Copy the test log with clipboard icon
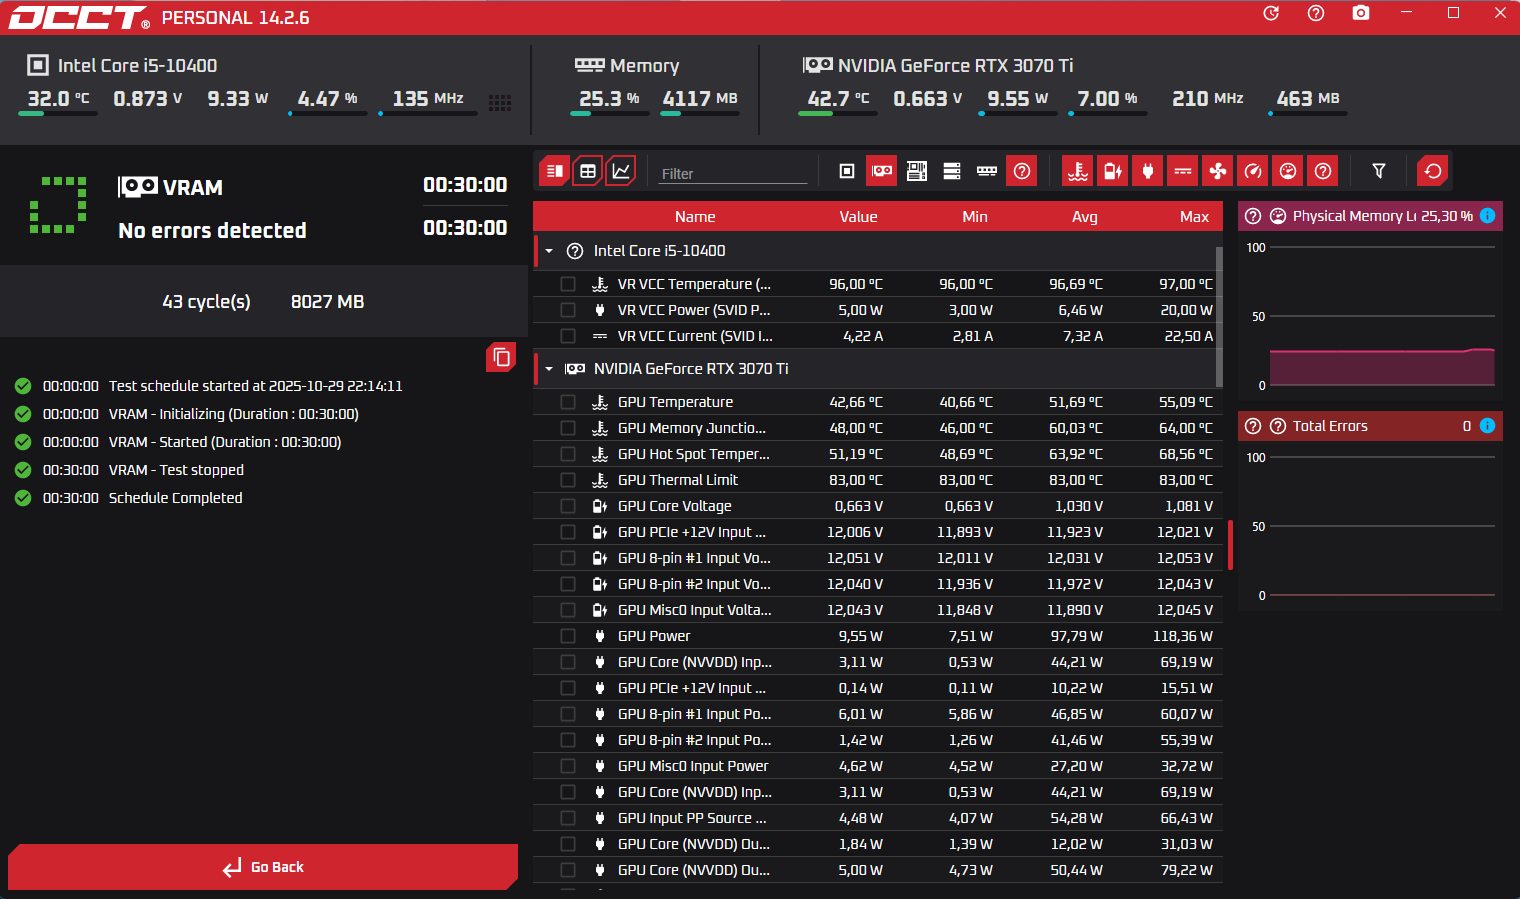This screenshot has width=1520, height=899. click(501, 357)
